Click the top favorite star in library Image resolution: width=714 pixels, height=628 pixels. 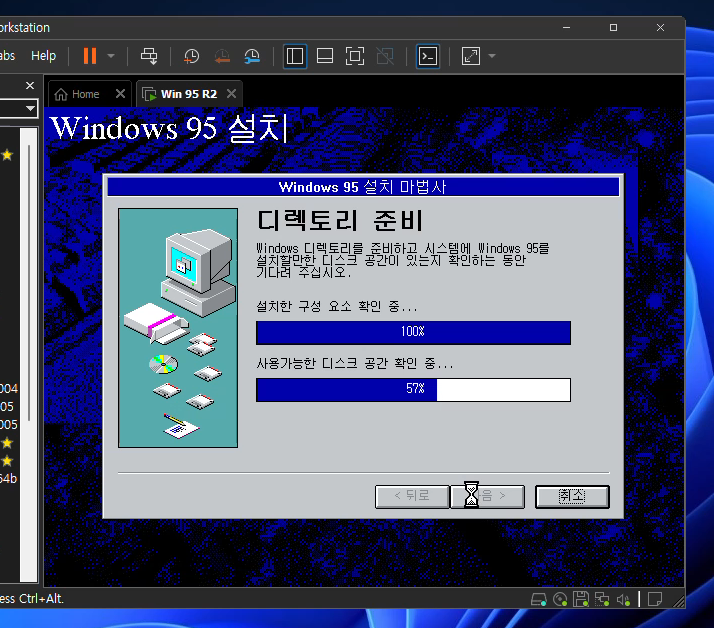click(7, 155)
